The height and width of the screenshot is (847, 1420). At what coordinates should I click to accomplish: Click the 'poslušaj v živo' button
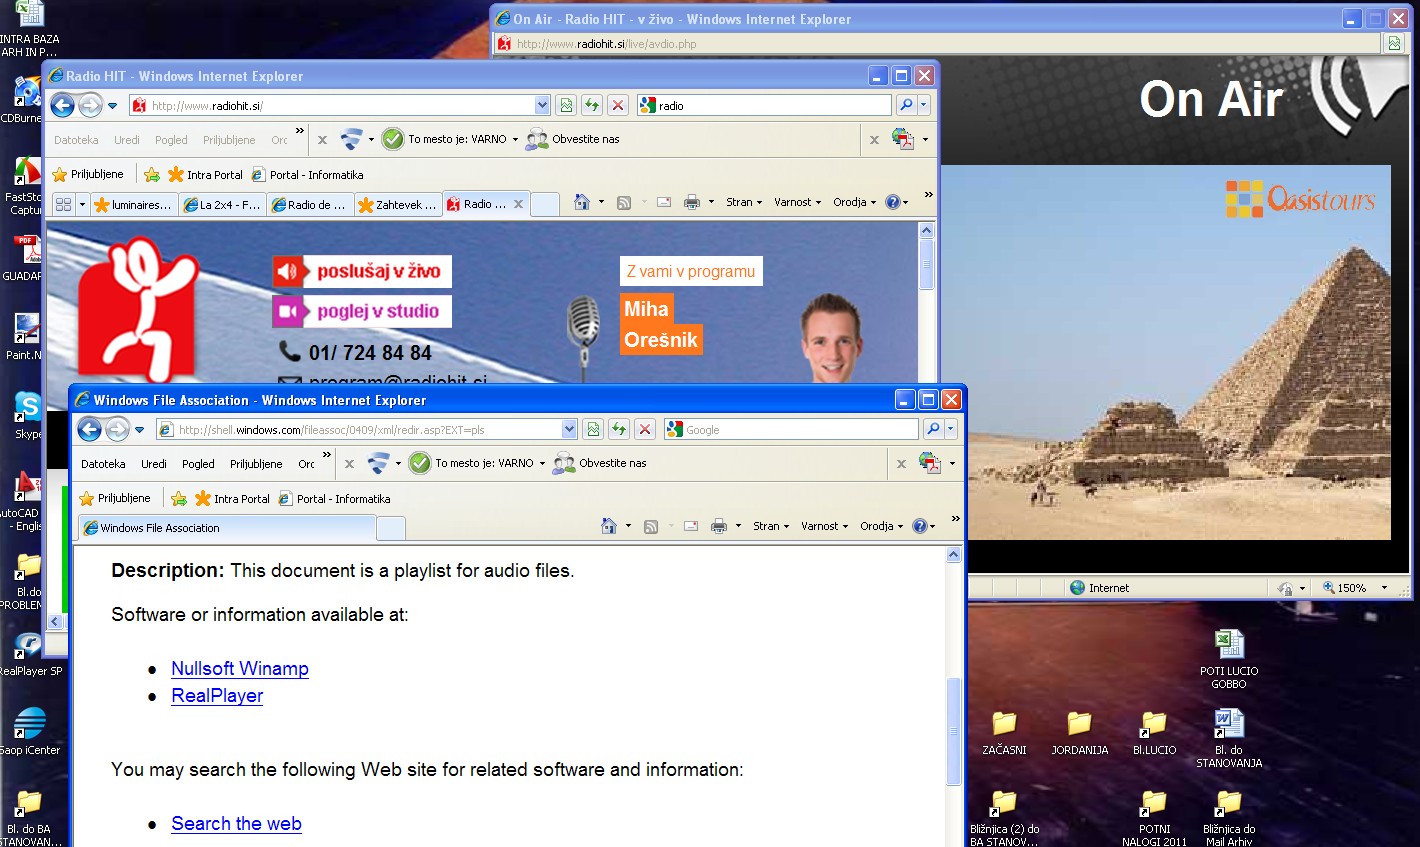363,271
